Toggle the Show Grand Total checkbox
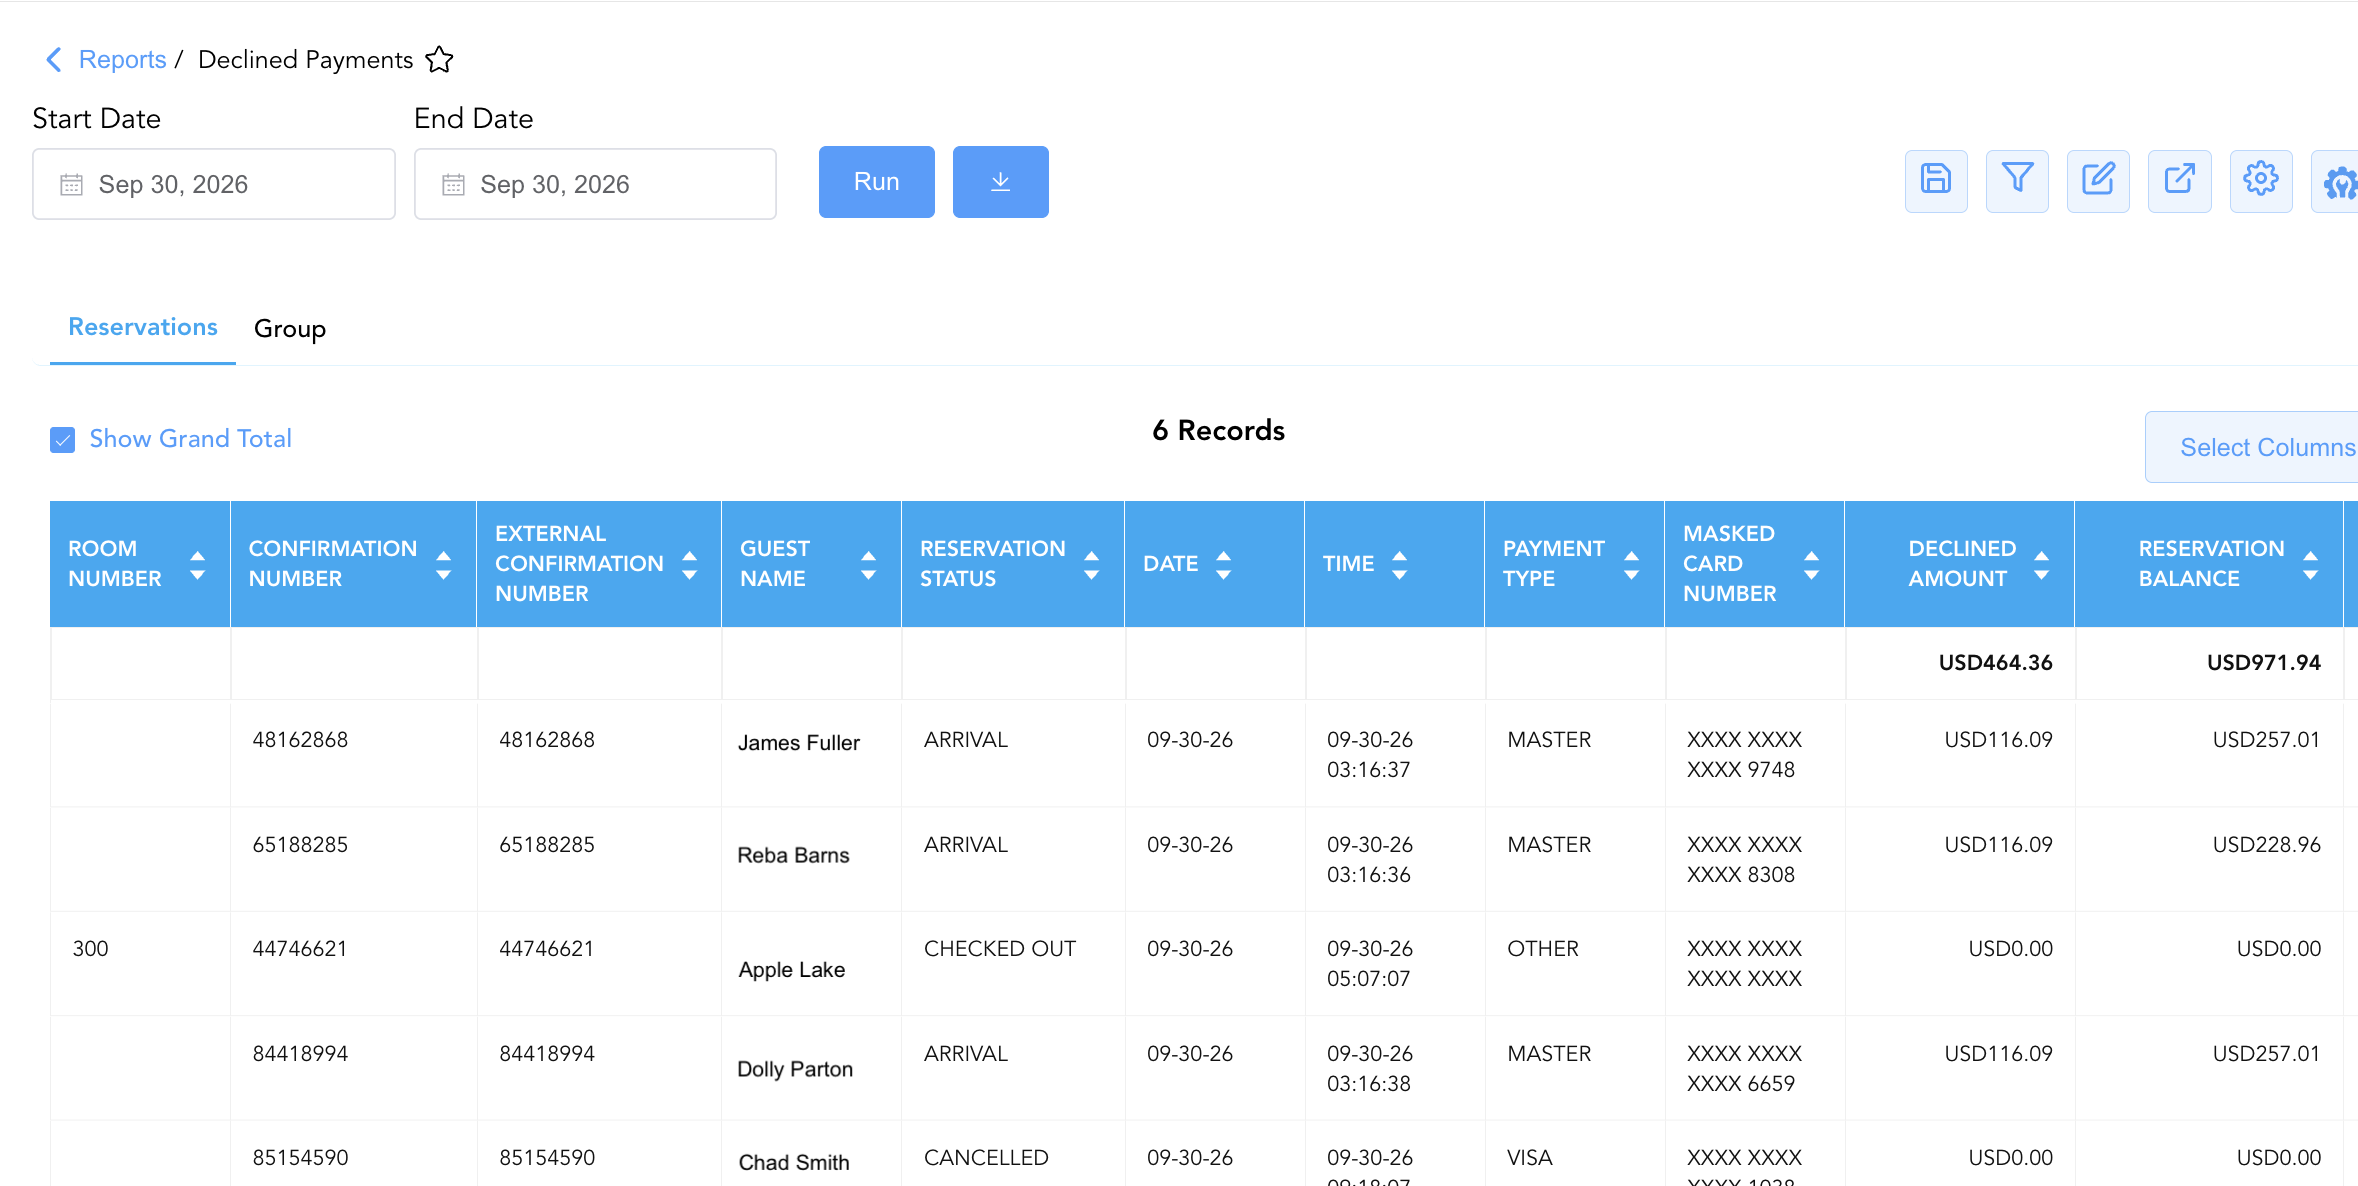Viewport: 2358px width, 1186px height. click(x=62, y=440)
